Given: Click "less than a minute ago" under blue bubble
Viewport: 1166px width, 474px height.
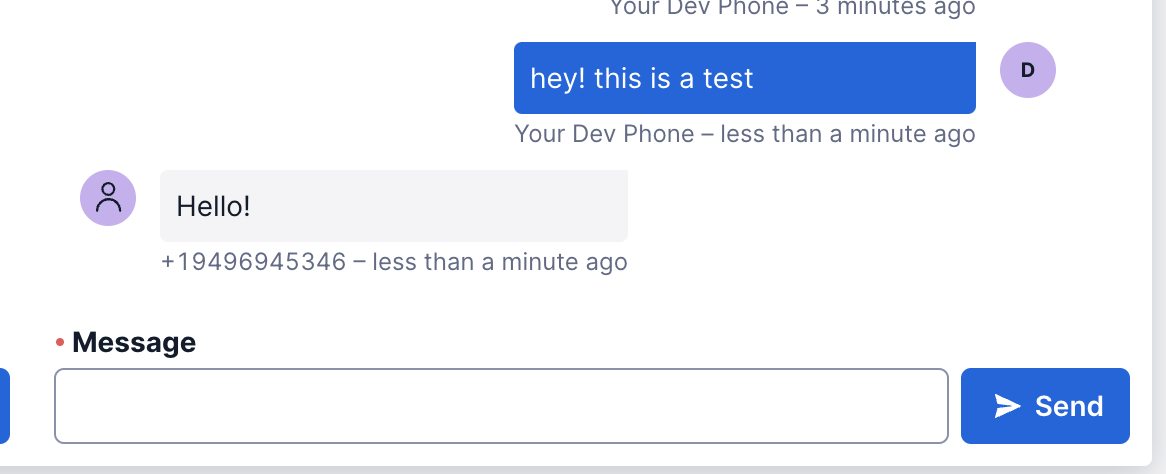Looking at the screenshot, I should pyautogui.click(x=848, y=134).
